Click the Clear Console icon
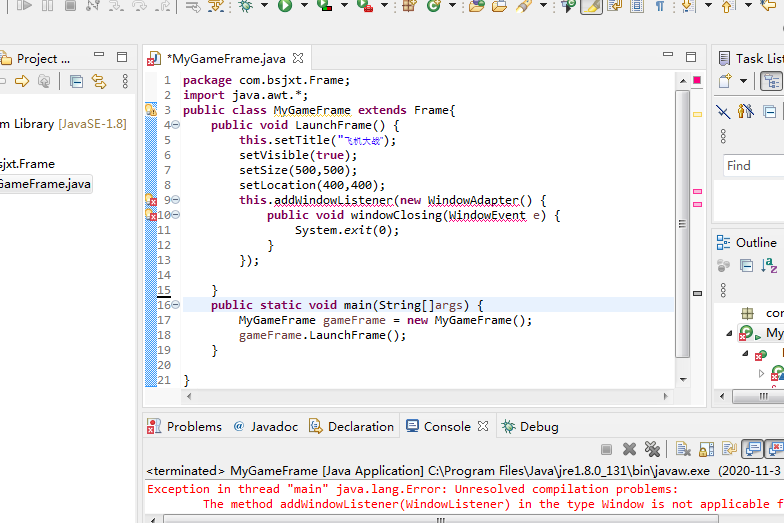 pos(683,450)
